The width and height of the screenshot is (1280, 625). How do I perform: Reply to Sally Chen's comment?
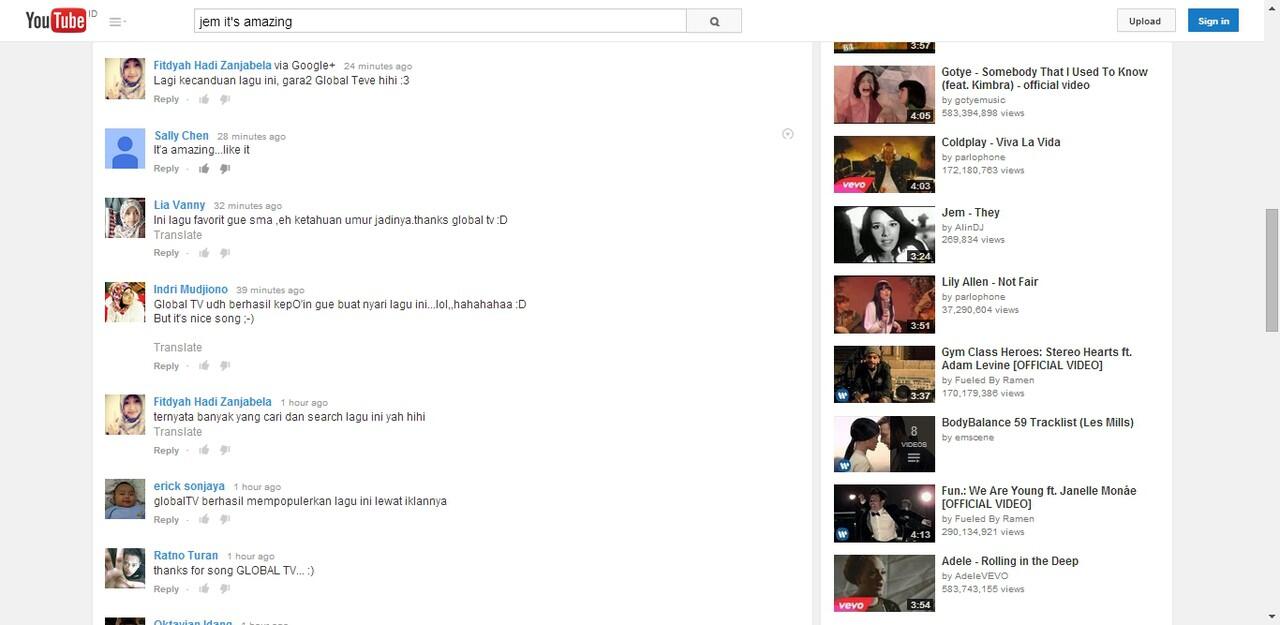[166, 169]
